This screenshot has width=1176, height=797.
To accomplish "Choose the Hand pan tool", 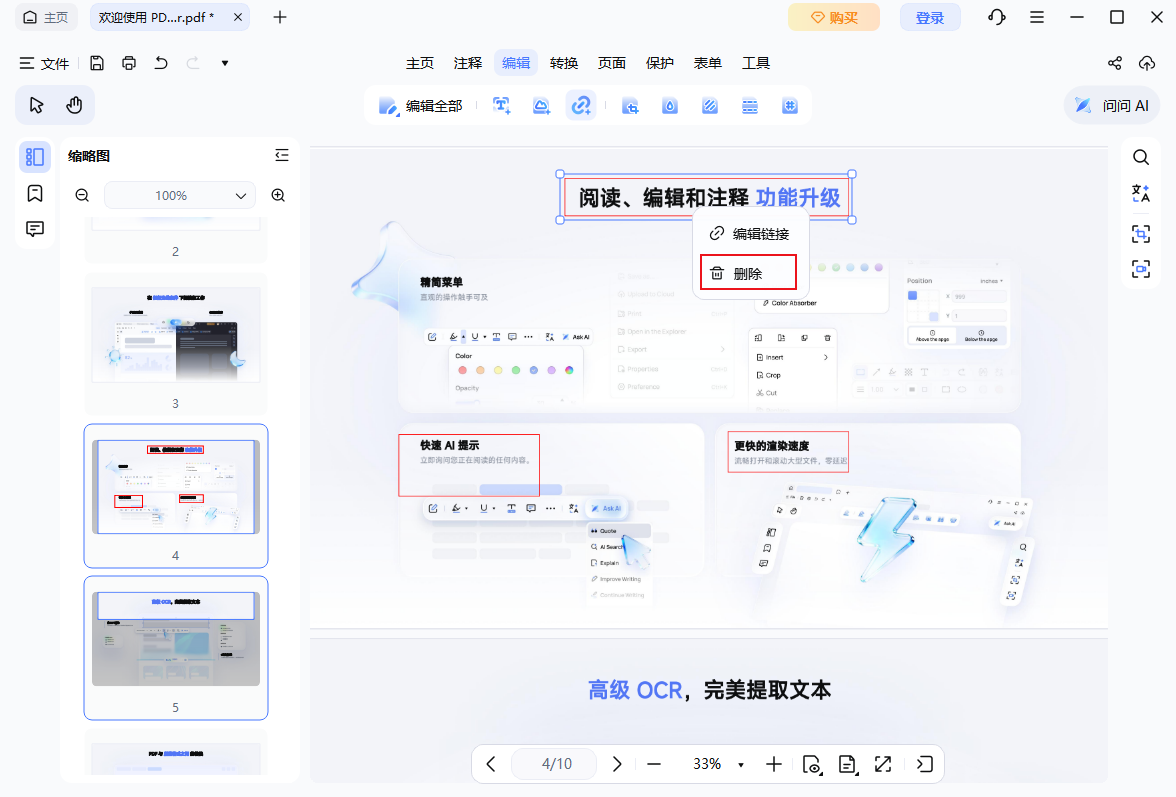I will click(x=74, y=105).
